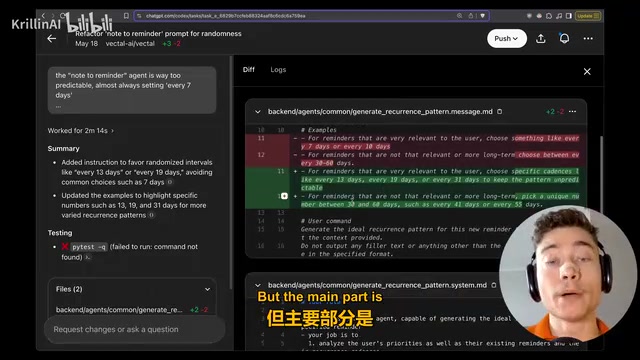Expand the 'Worked for 2m 14s' details

click(x=80, y=131)
